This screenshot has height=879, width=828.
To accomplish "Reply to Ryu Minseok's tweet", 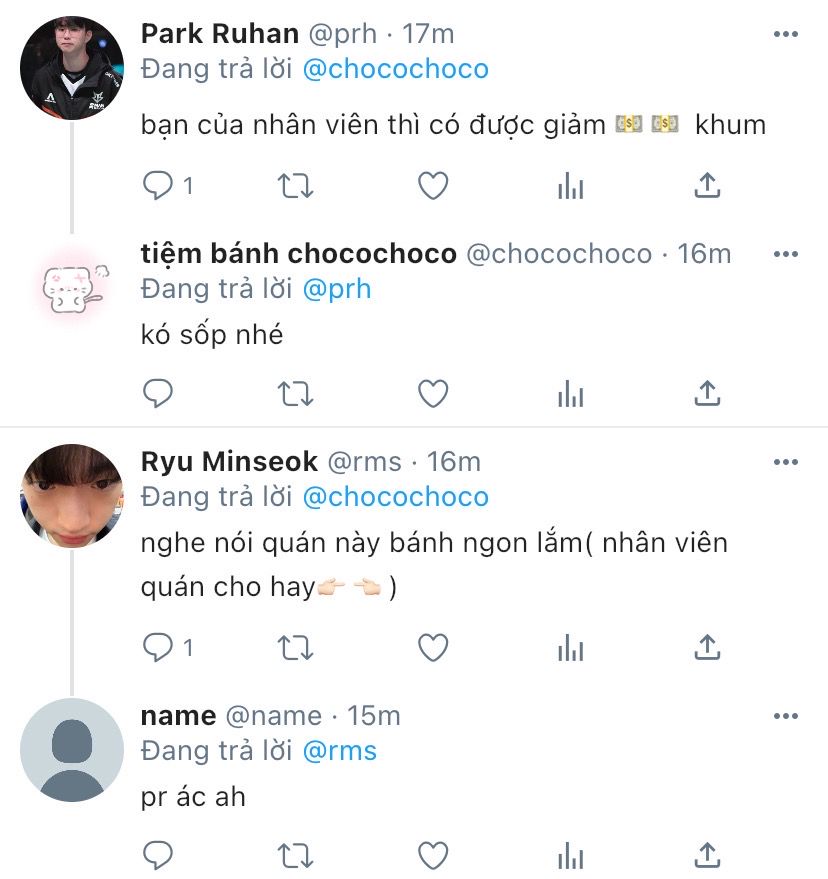I will click(x=158, y=648).
